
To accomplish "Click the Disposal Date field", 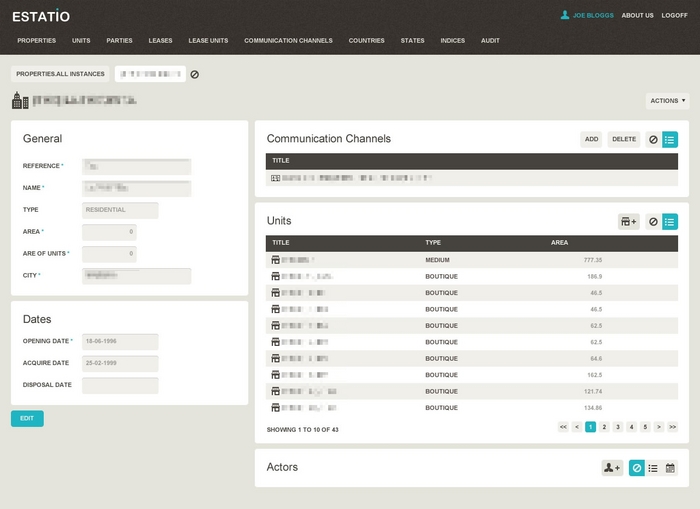I will click(x=120, y=385).
